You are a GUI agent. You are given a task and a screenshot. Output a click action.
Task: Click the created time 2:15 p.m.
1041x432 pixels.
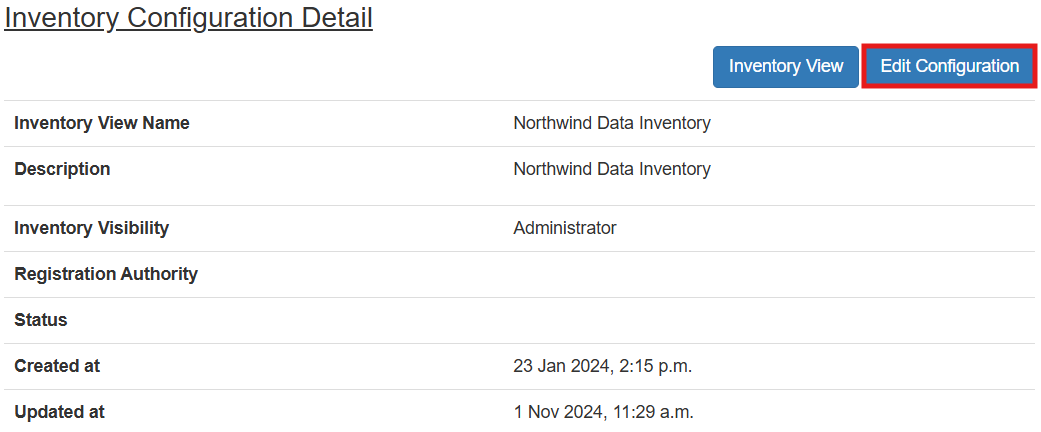pos(653,366)
